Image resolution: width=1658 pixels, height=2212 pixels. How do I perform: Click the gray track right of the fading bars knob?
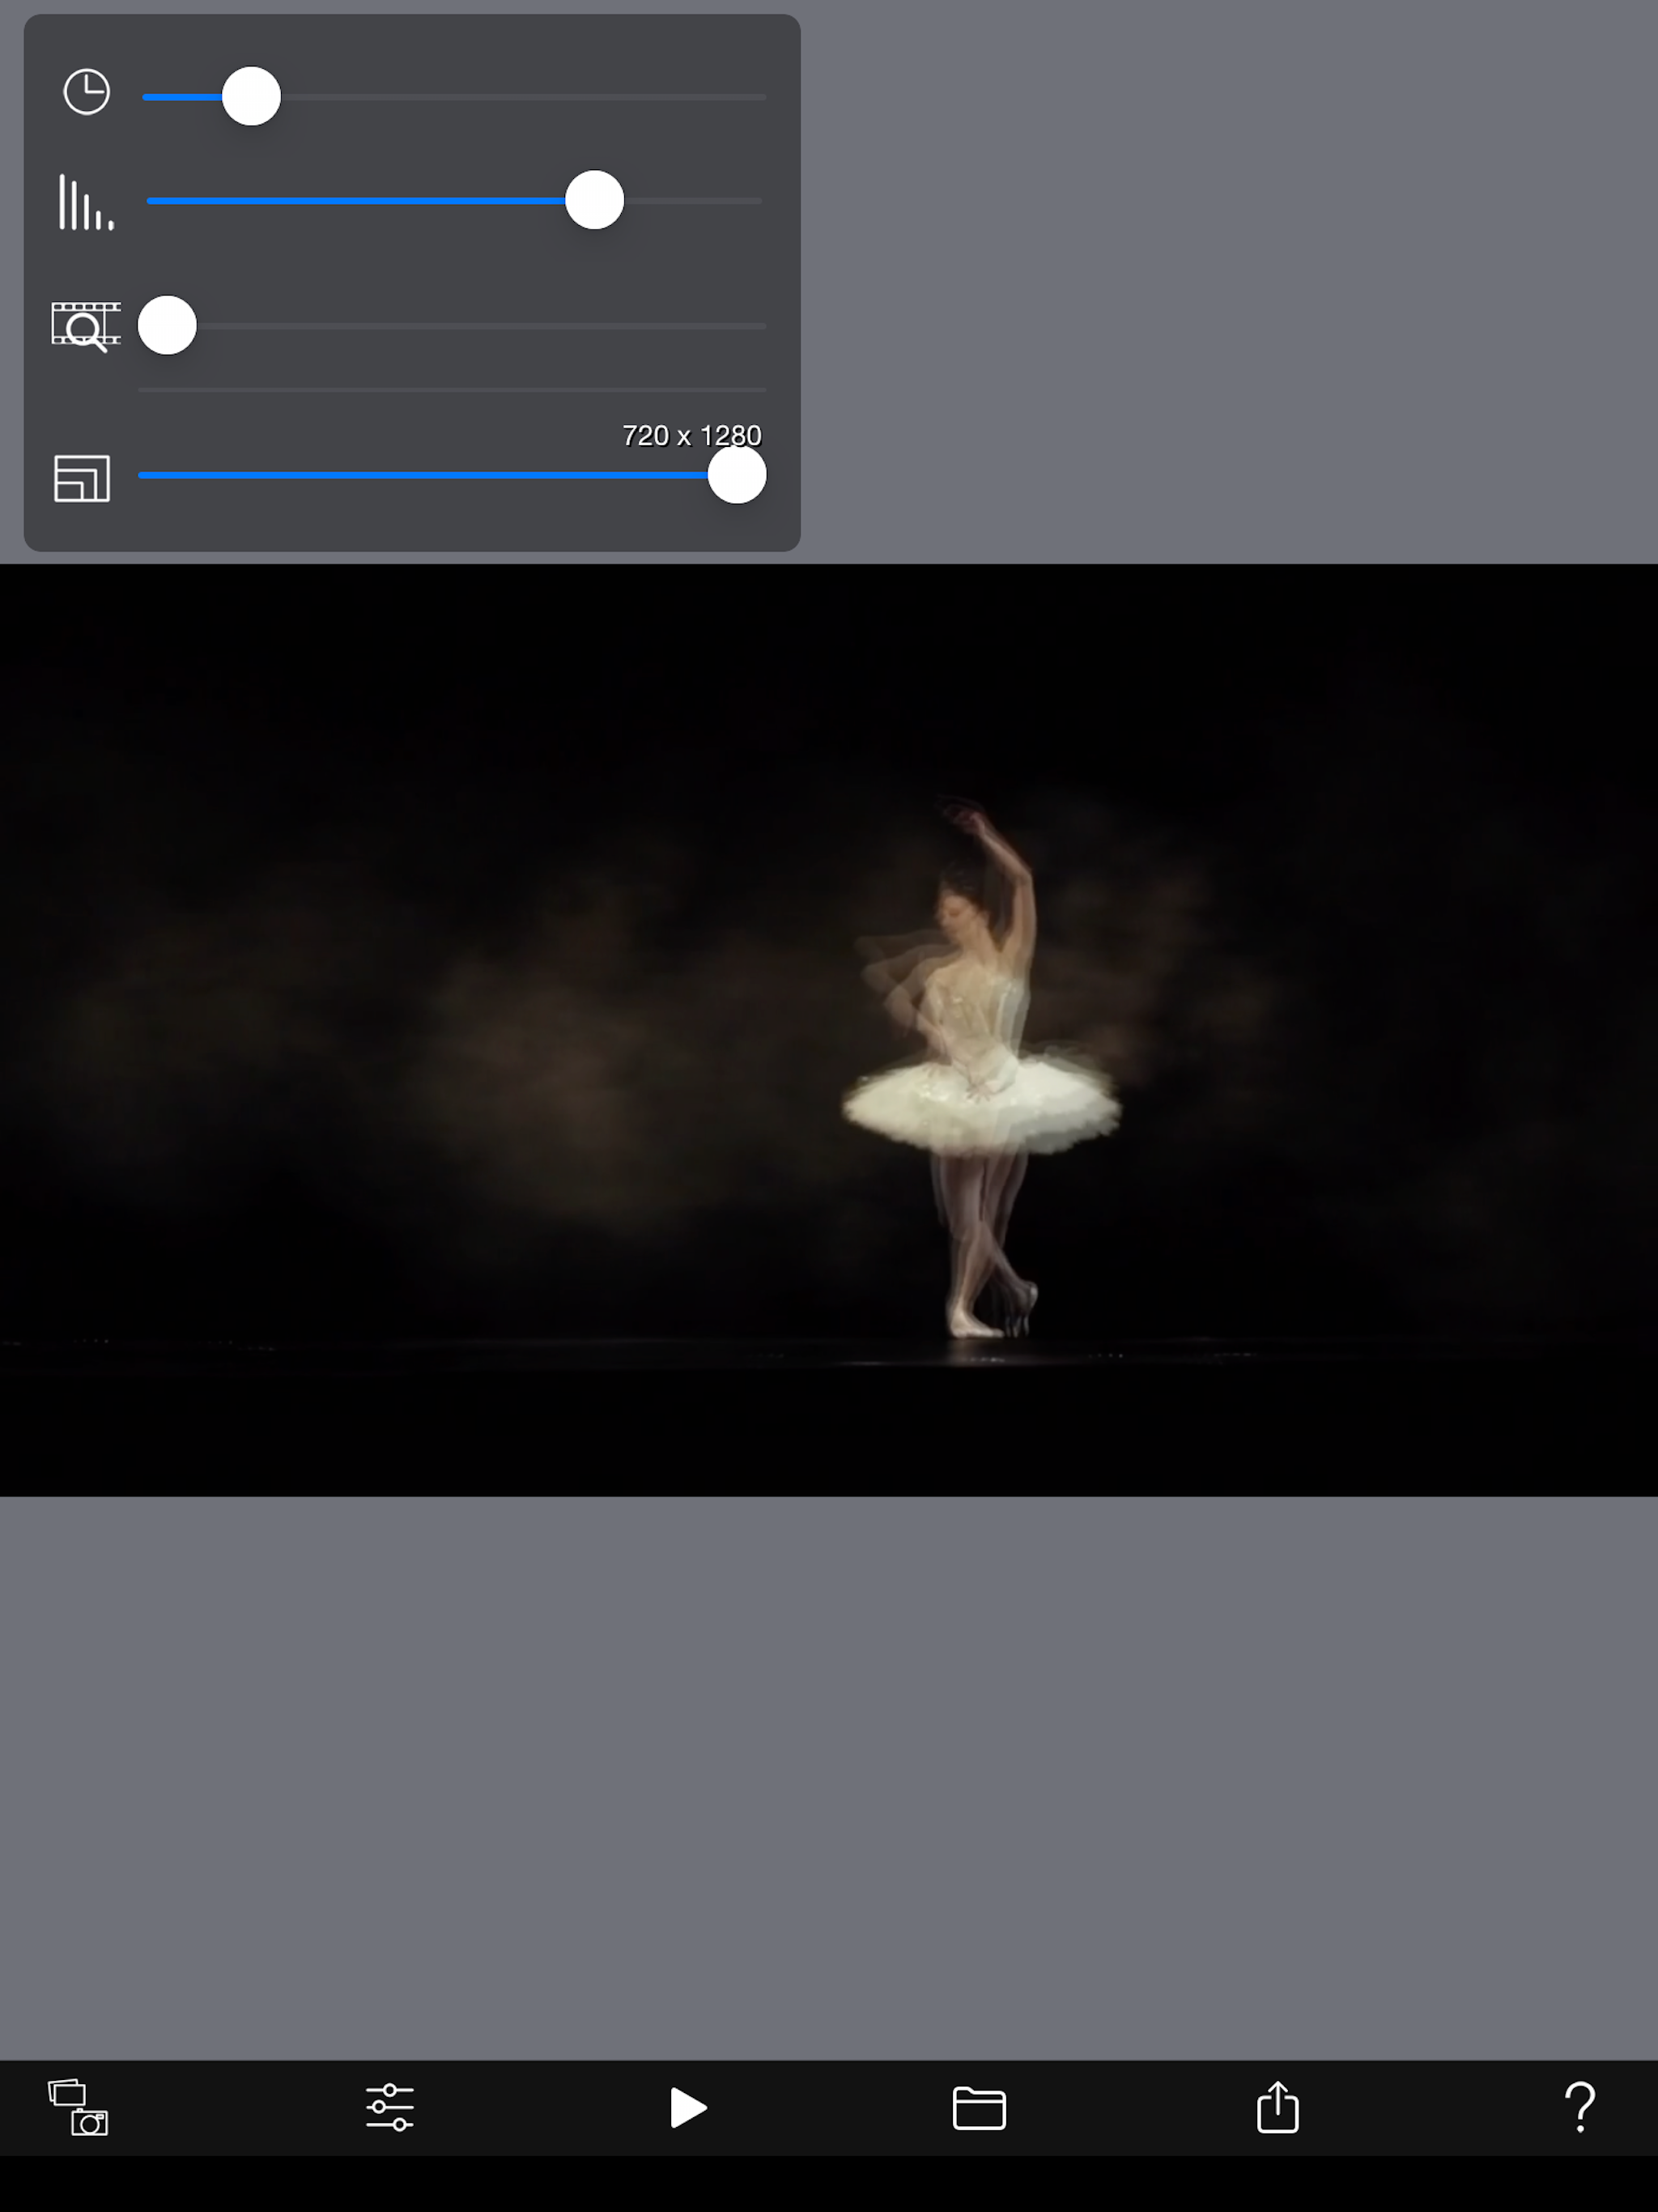(x=695, y=201)
